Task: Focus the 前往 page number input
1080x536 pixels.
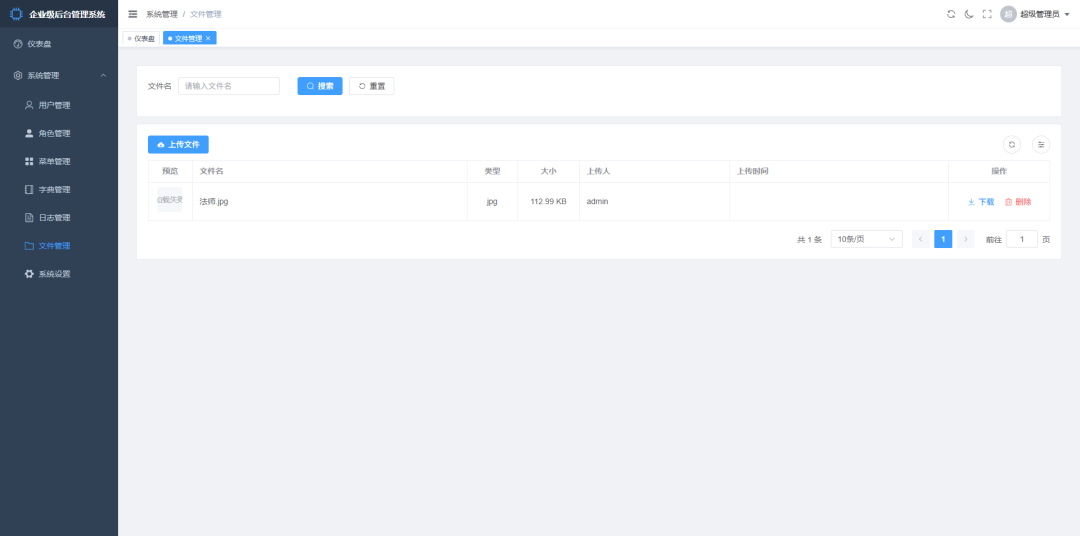Action: tap(1022, 239)
